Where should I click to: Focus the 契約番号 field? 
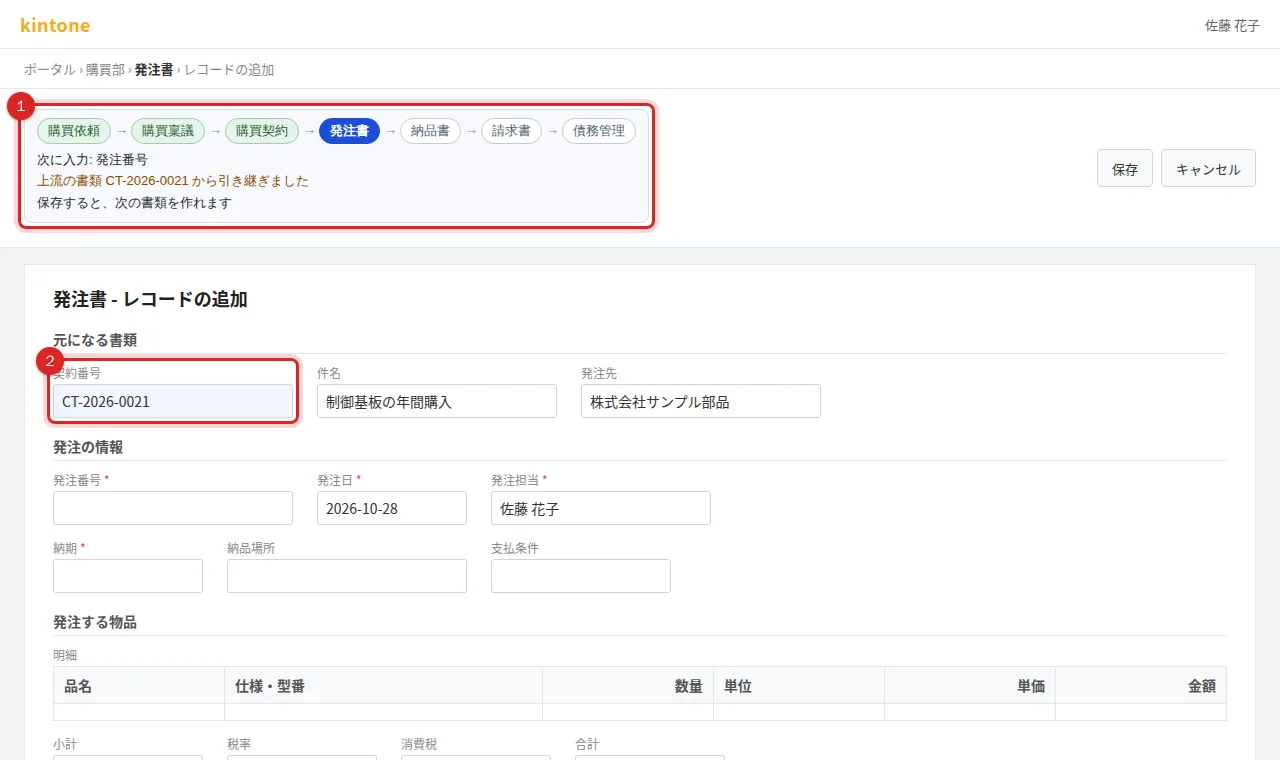point(173,401)
